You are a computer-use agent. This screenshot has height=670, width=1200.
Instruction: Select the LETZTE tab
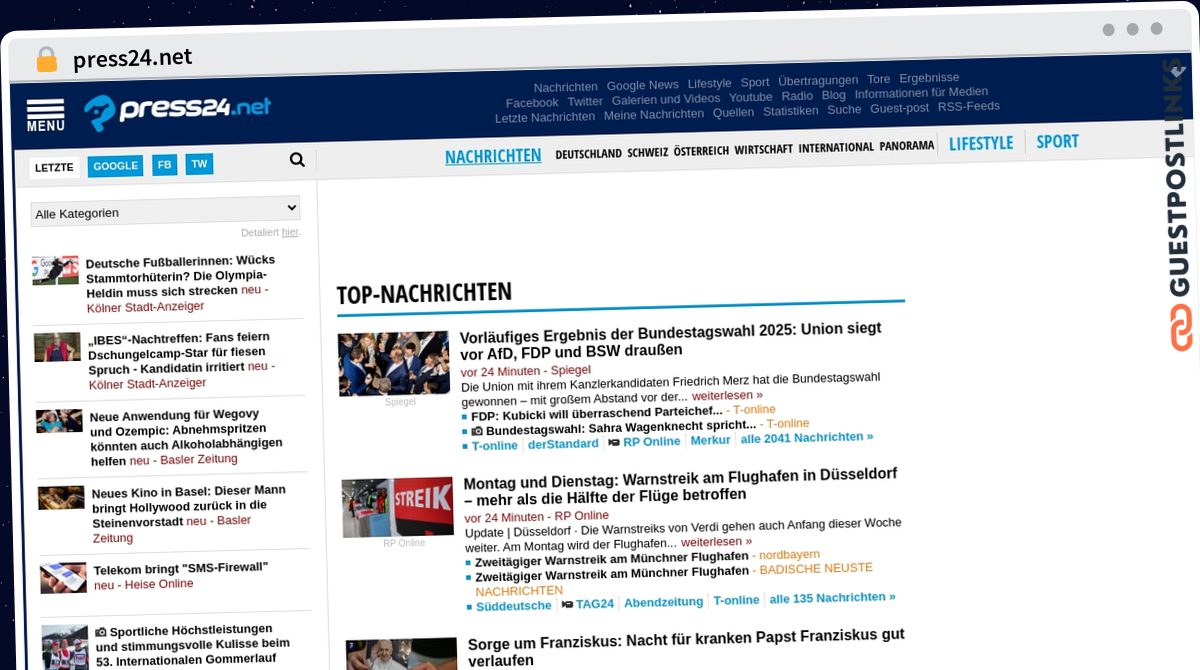(x=54, y=167)
